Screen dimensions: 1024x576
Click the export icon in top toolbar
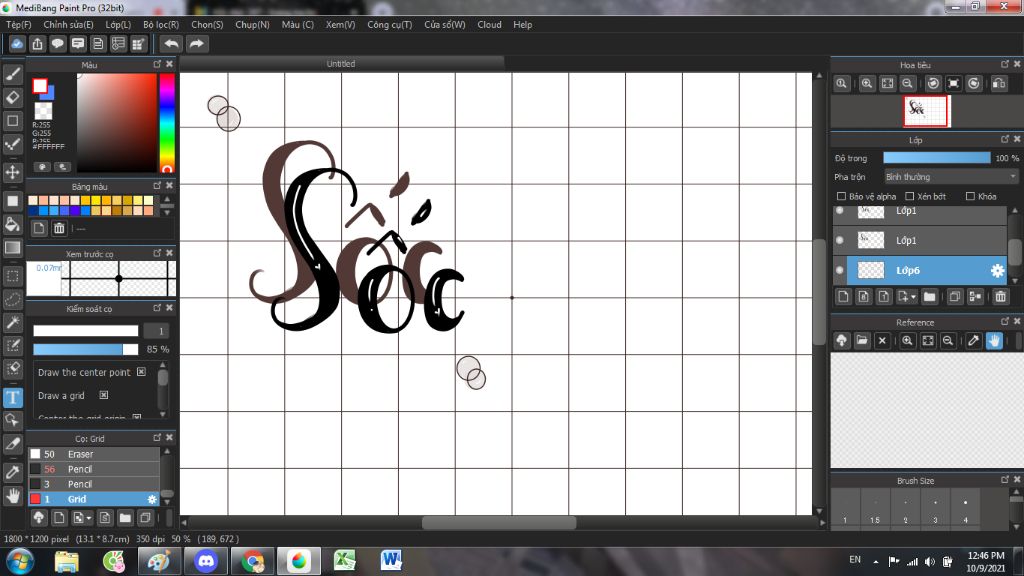pos(37,44)
